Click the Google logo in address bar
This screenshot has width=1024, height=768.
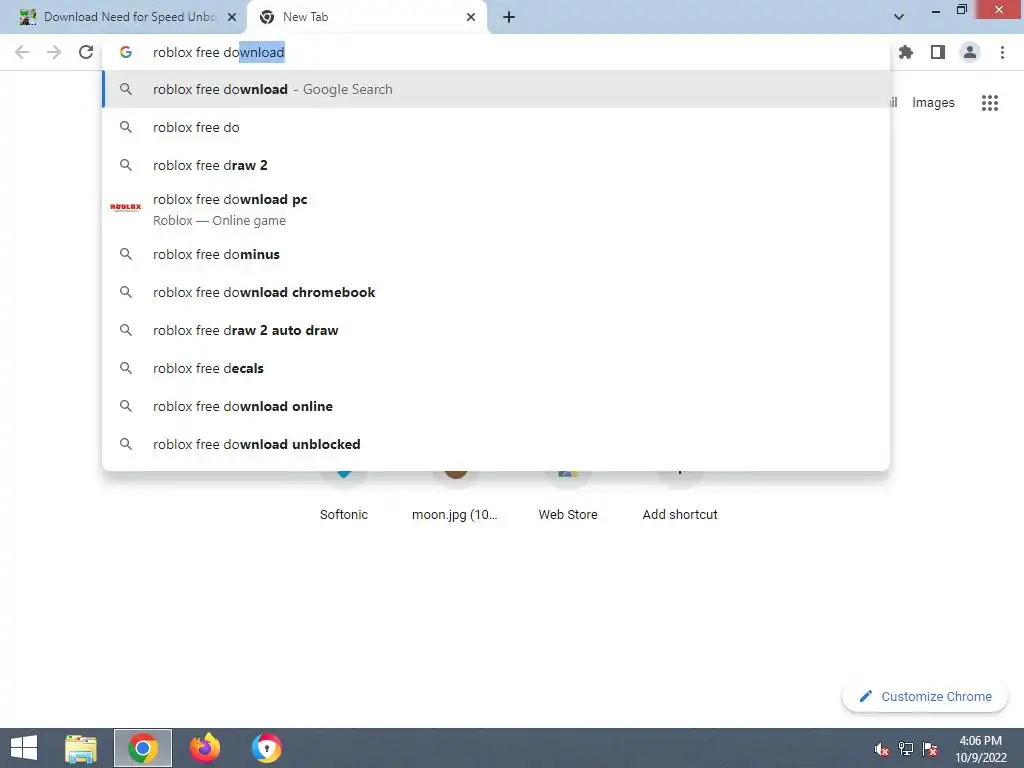pos(126,52)
